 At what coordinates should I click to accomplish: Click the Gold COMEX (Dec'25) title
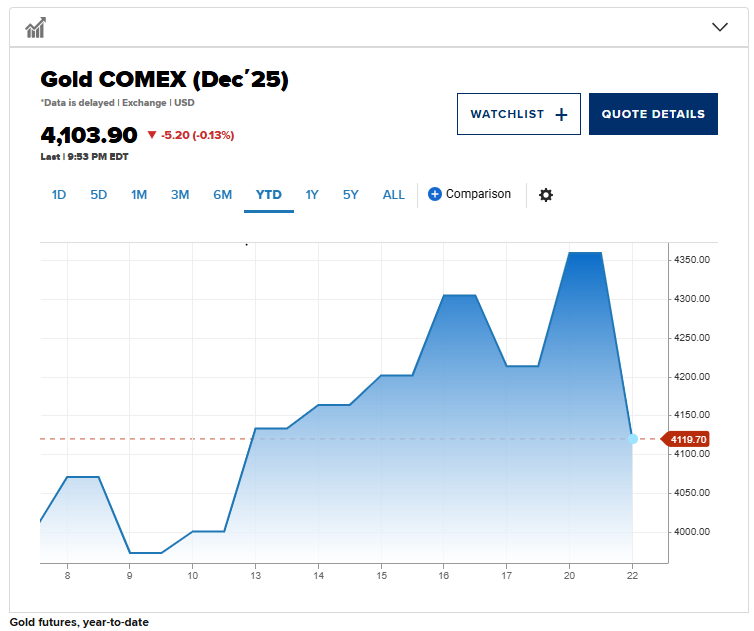pyautogui.click(x=164, y=80)
